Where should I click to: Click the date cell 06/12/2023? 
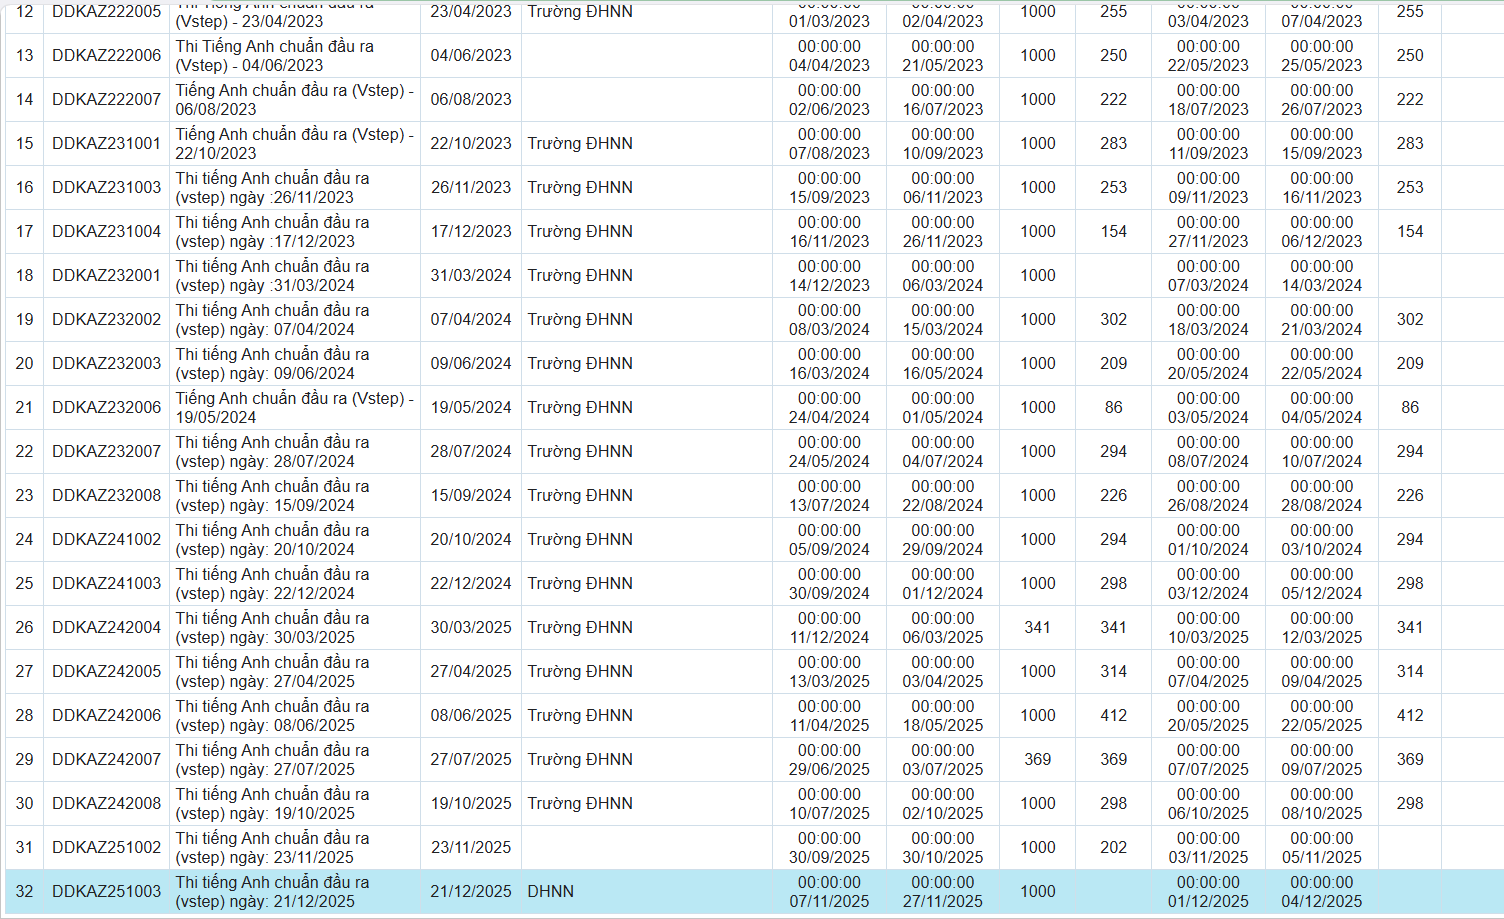point(1321,231)
